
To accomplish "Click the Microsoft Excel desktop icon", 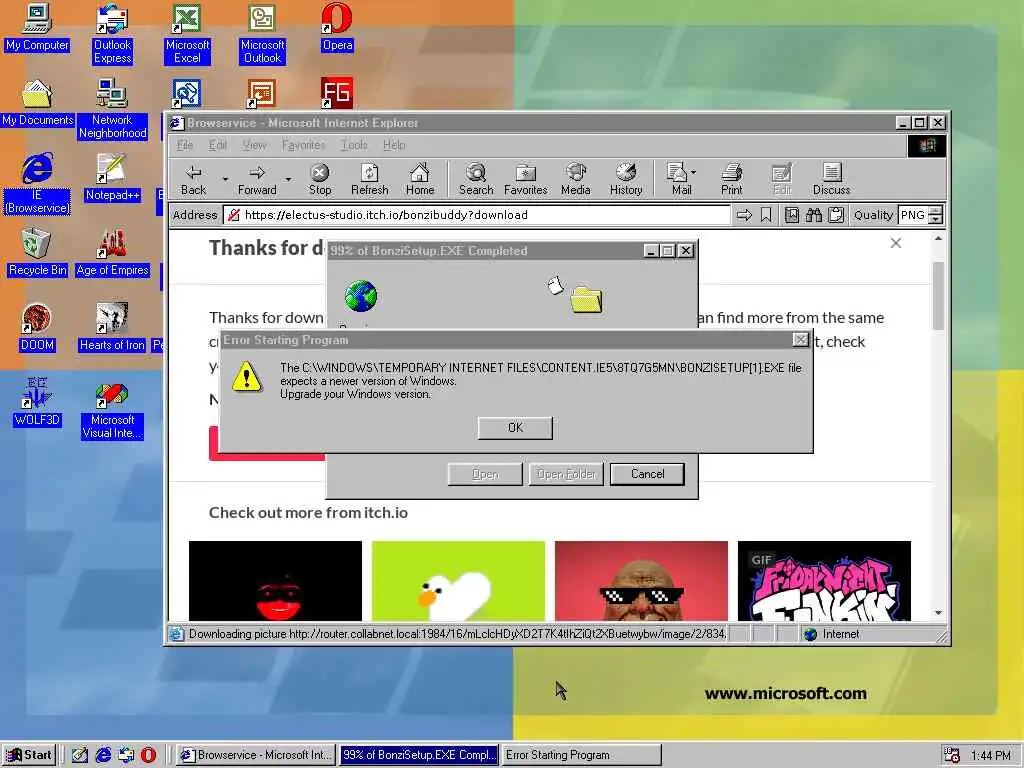I will 187,34.
